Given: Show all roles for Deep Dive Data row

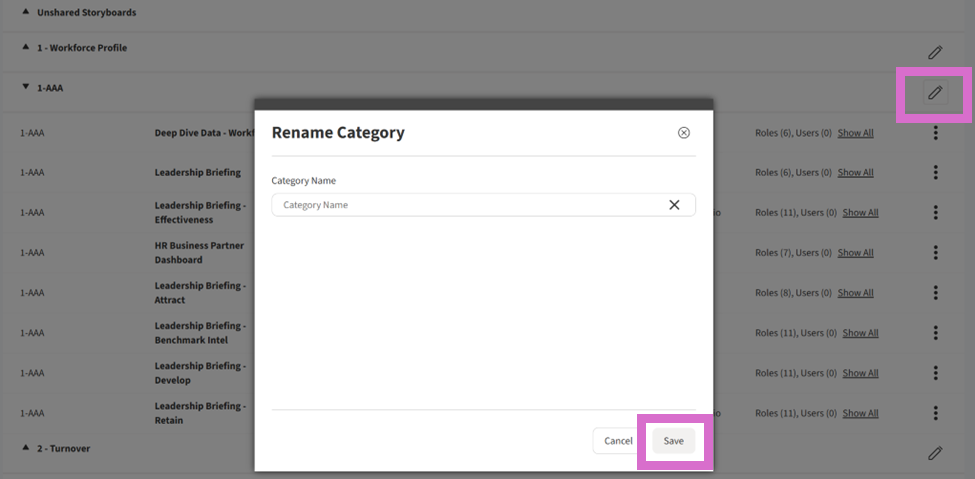Looking at the screenshot, I should [855, 133].
